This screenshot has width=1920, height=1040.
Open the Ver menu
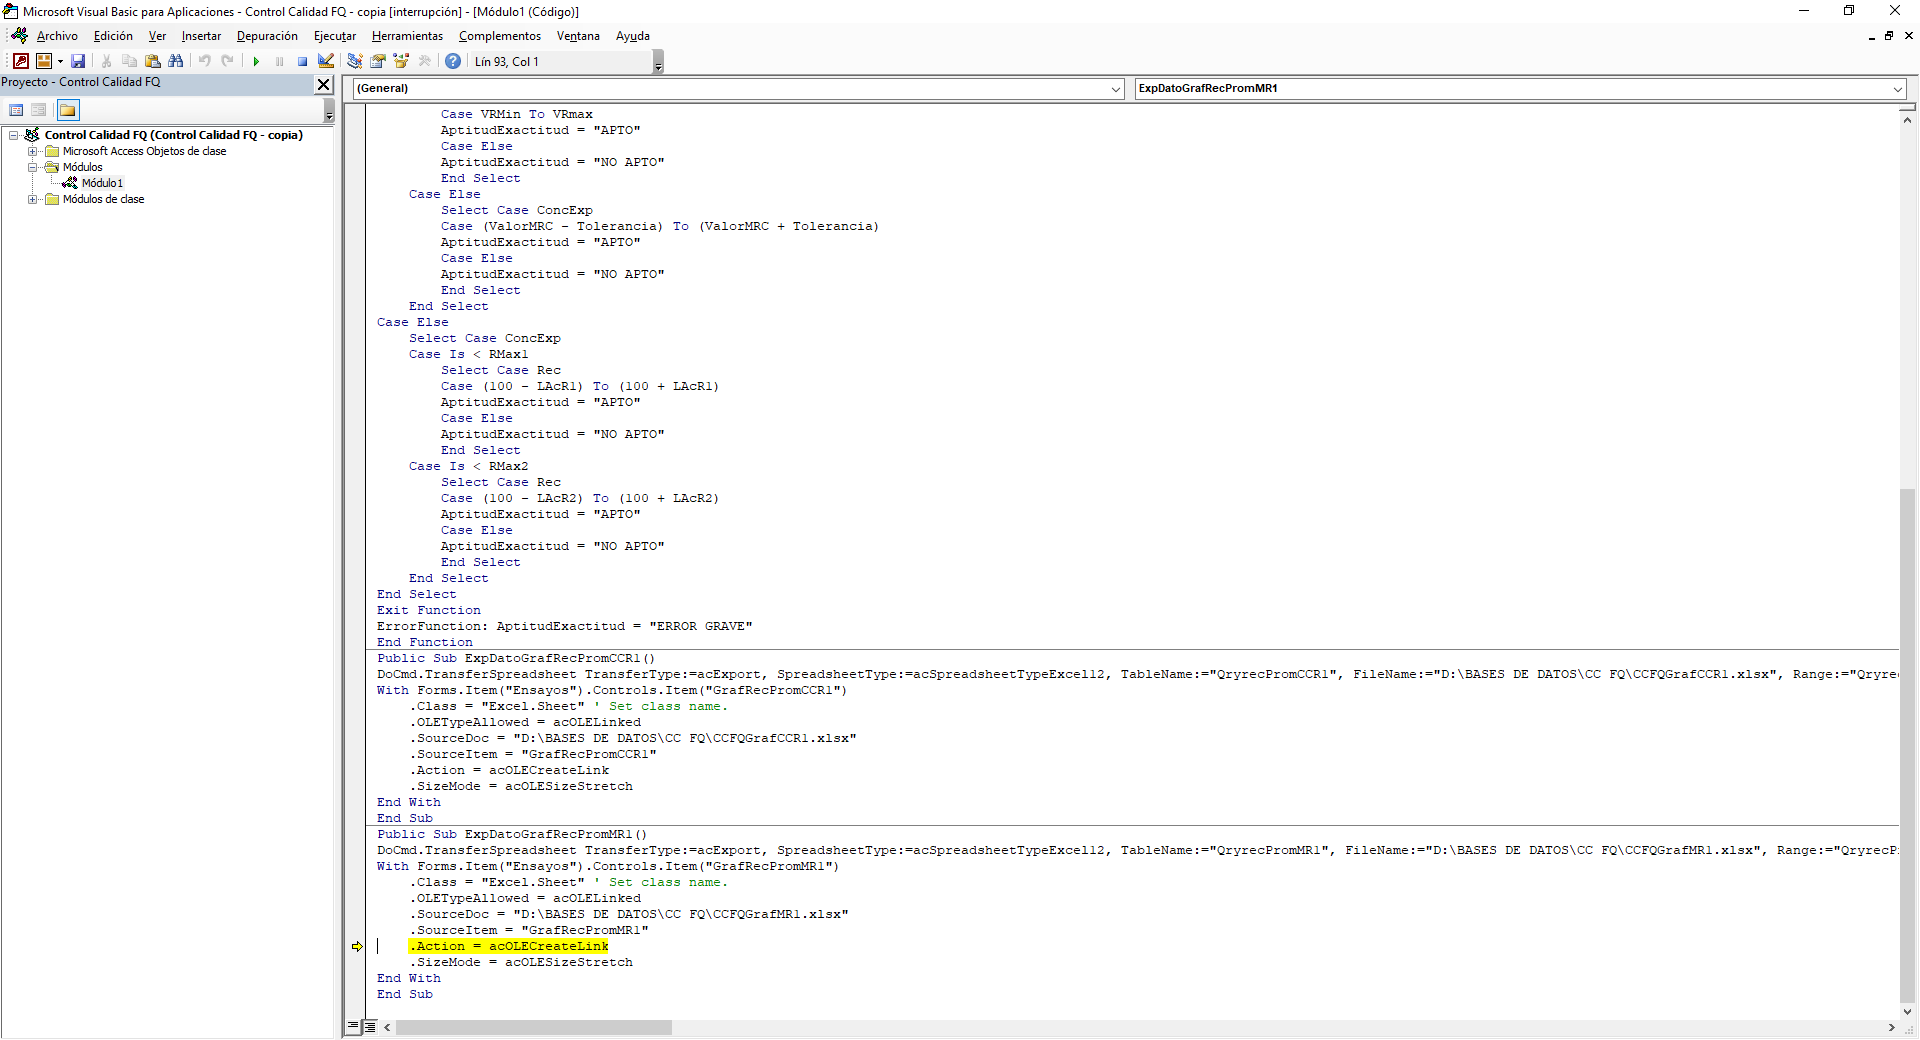click(157, 36)
